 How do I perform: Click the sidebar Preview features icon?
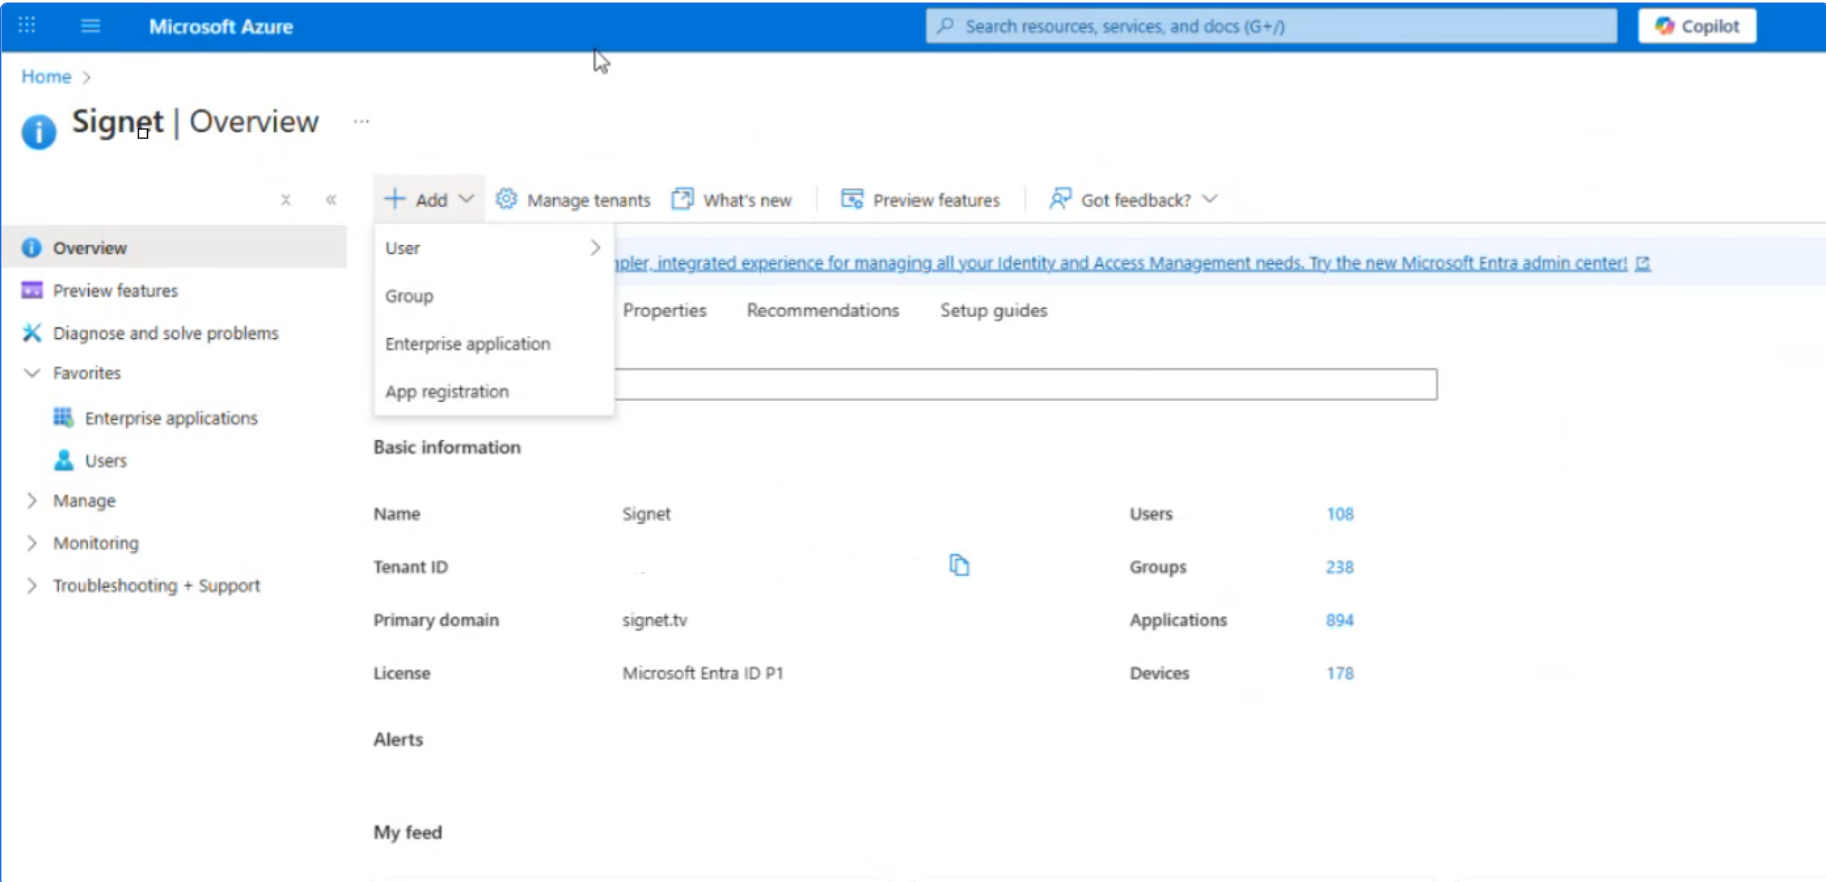(32, 290)
